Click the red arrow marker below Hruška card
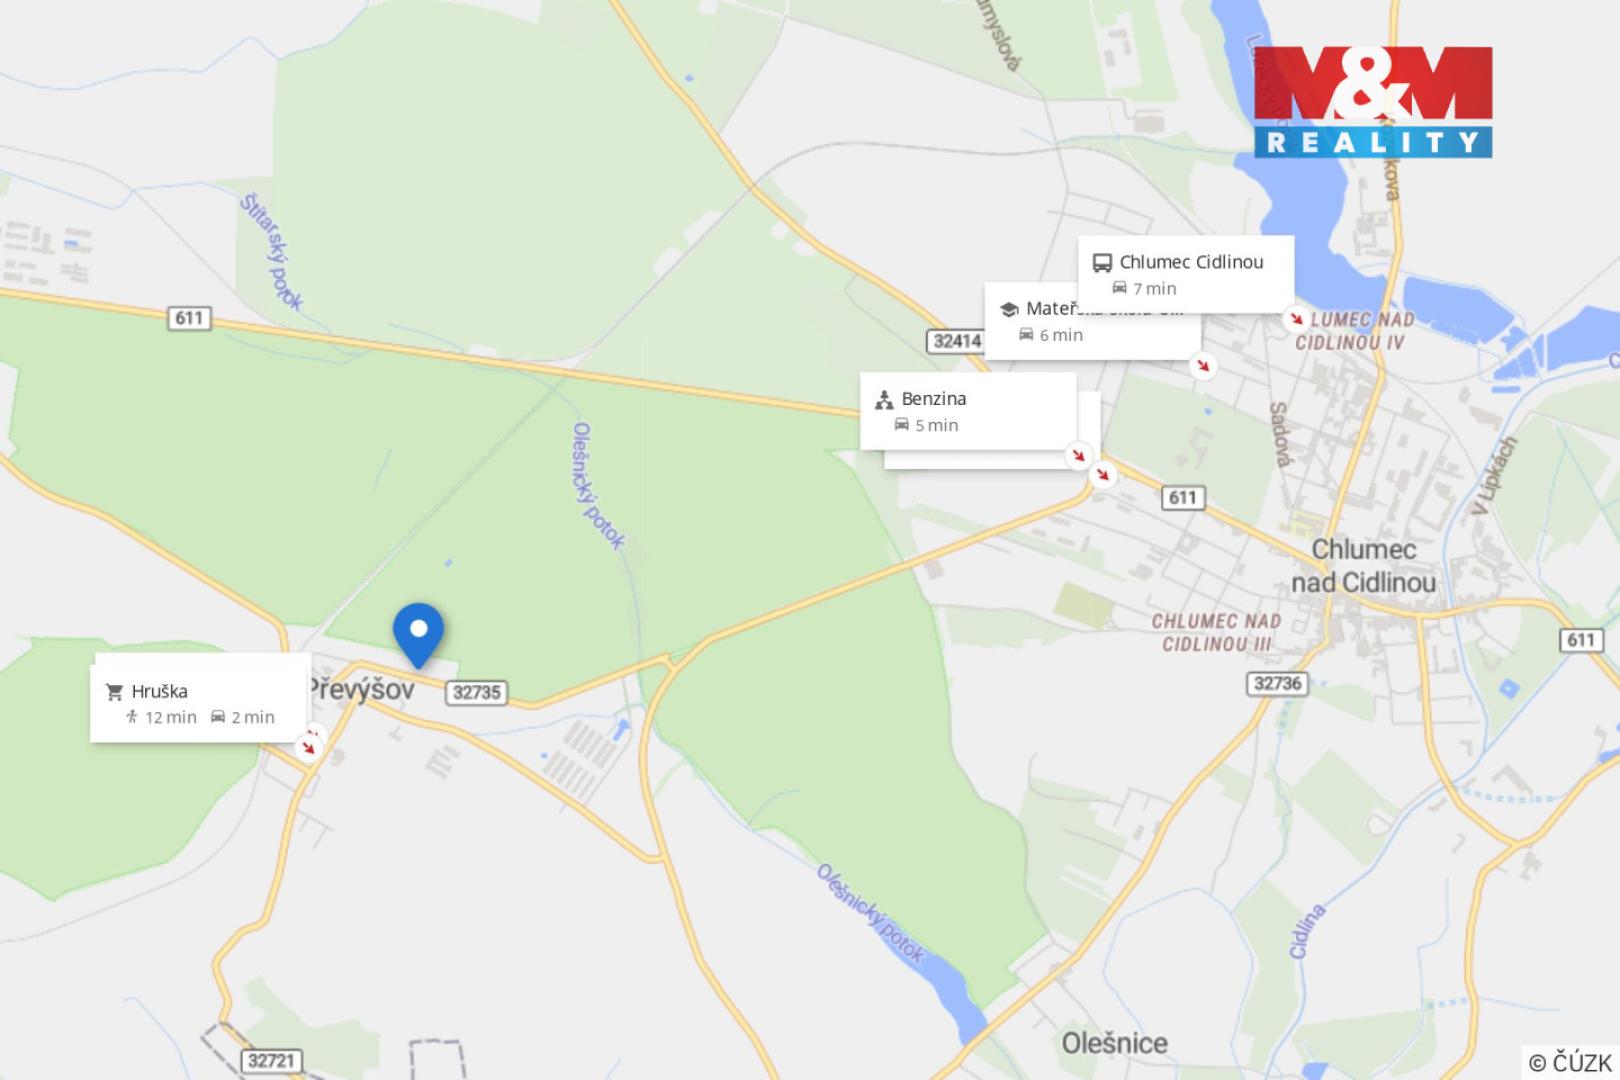 tap(308, 746)
